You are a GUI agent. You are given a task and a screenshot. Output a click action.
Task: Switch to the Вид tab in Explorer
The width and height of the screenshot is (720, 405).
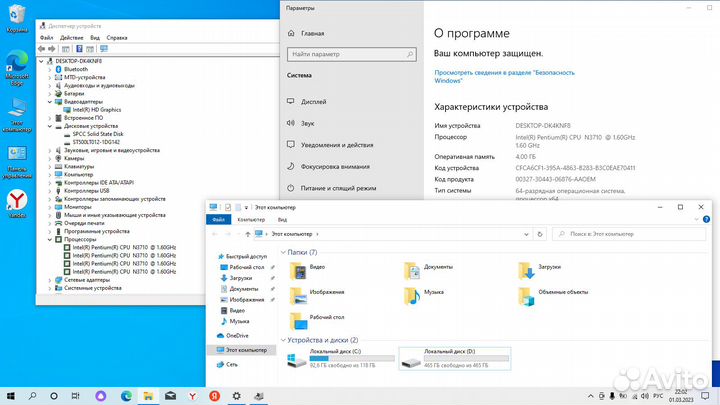click(283, 219)
